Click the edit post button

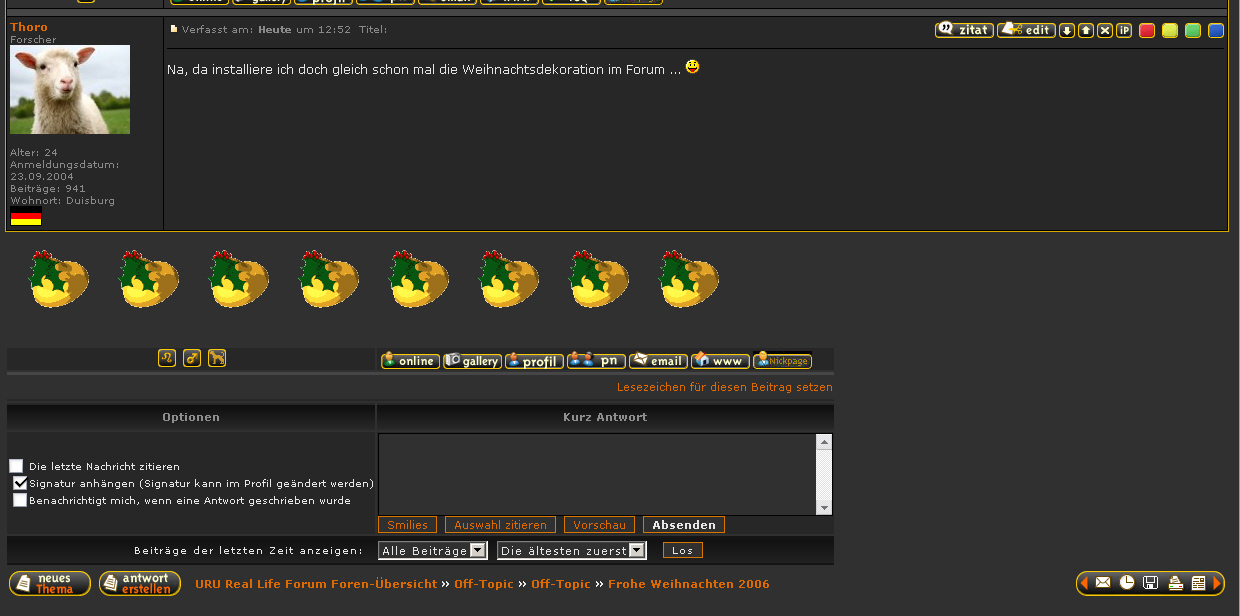[x=1026, y=30]
